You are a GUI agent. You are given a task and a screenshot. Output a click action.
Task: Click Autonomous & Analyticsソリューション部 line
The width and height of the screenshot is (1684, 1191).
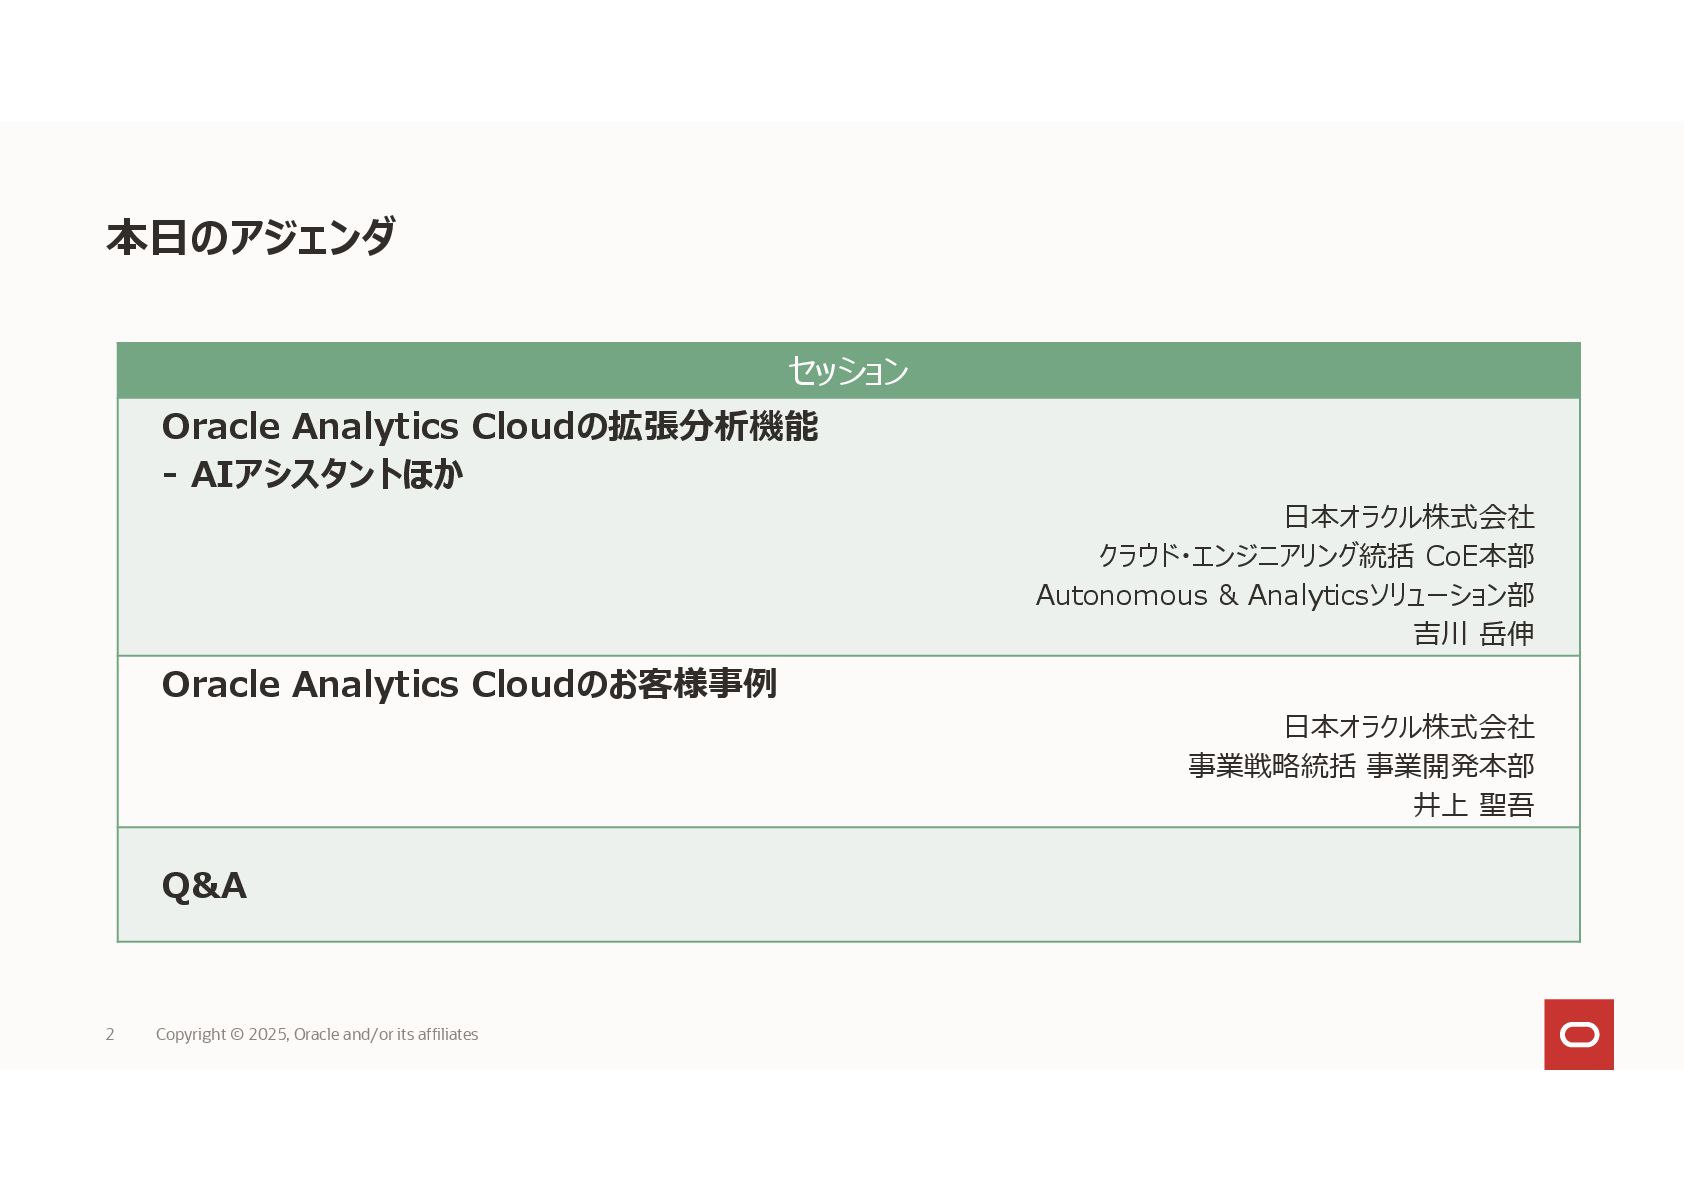click(x=1285, y=595)
